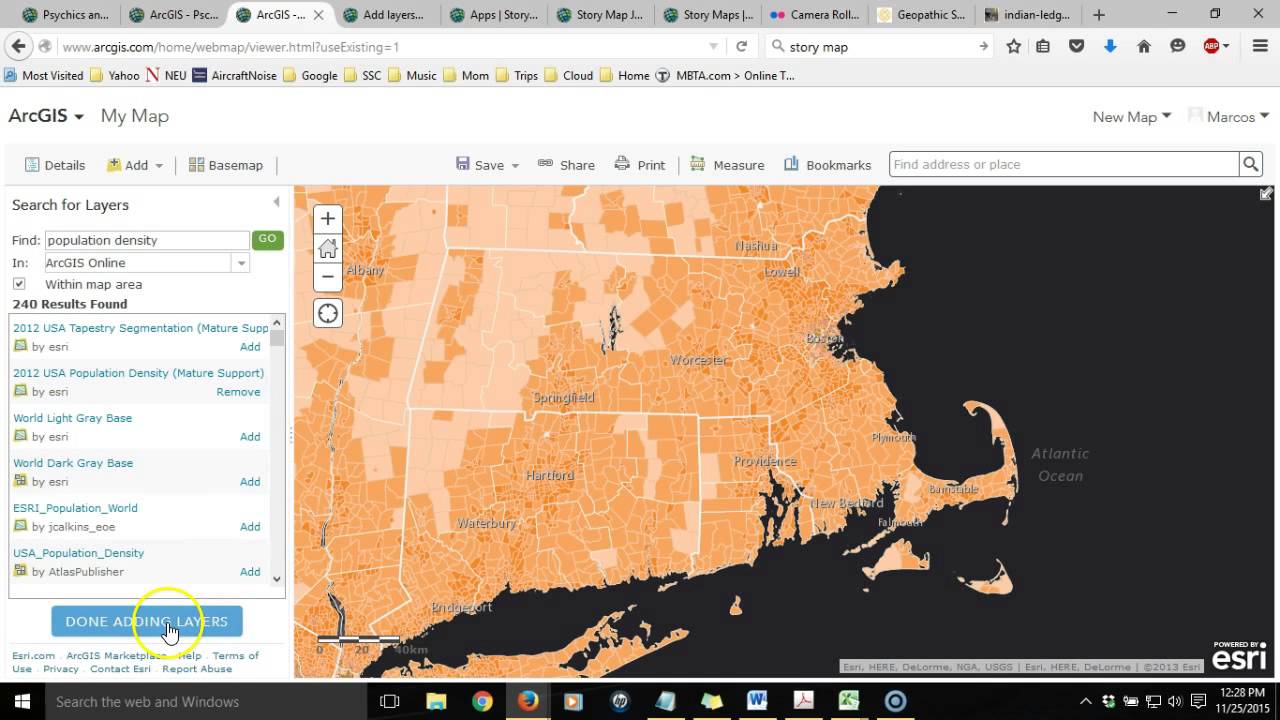Click the Find address or place field

1064,164
